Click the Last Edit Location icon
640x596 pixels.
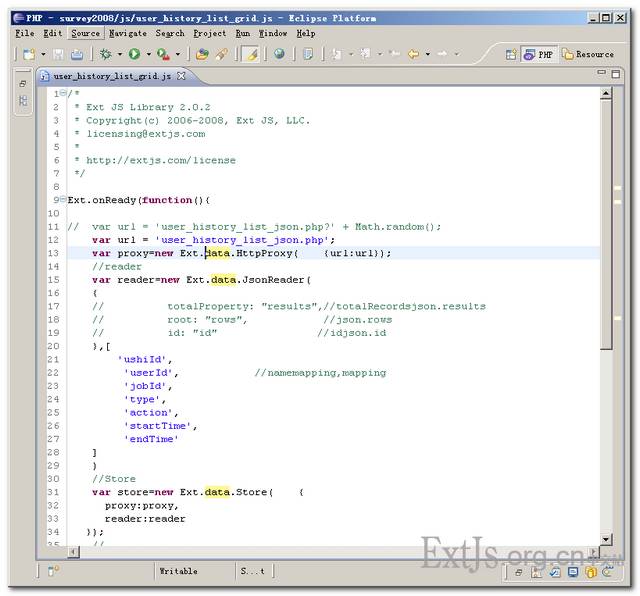point(394,54)
